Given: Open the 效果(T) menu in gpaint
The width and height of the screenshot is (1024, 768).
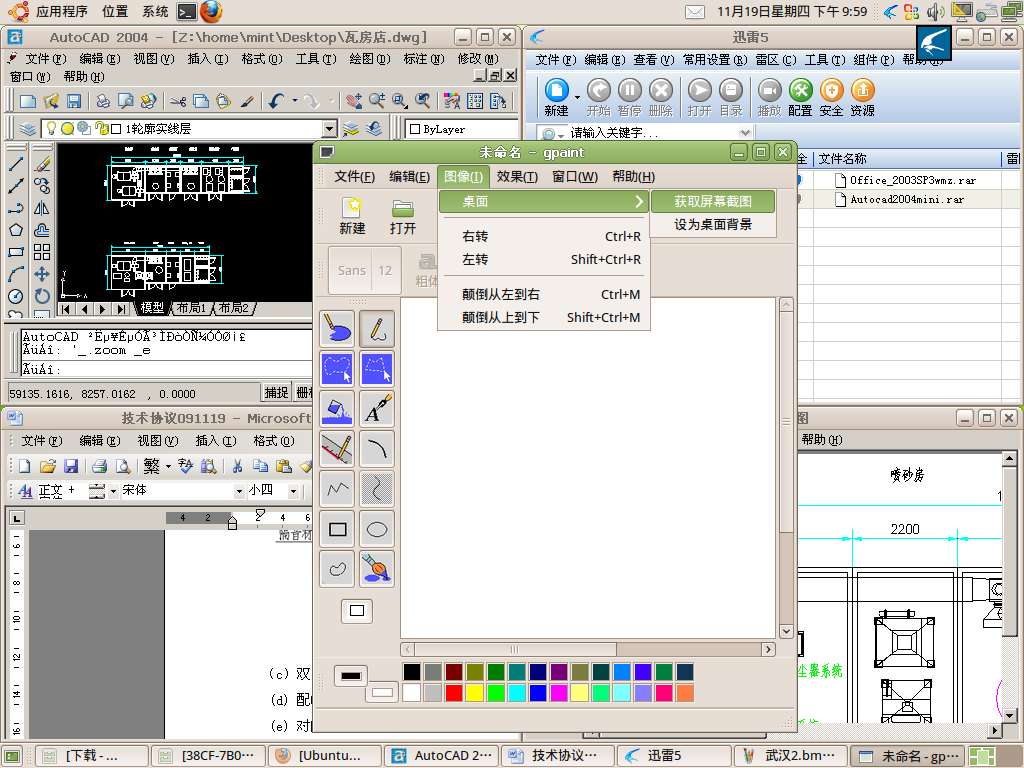Looking at the screenshot, I should coord(517,176).
